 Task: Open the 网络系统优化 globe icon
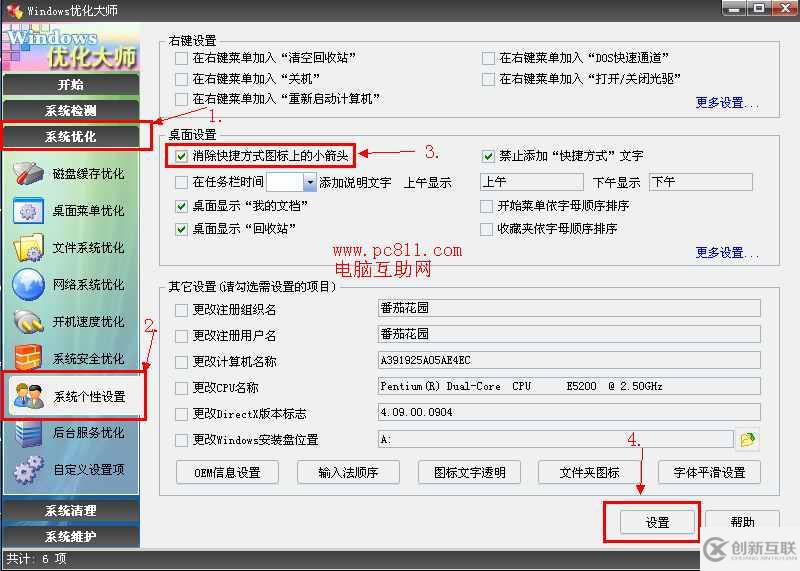click(x=29, y=285)
